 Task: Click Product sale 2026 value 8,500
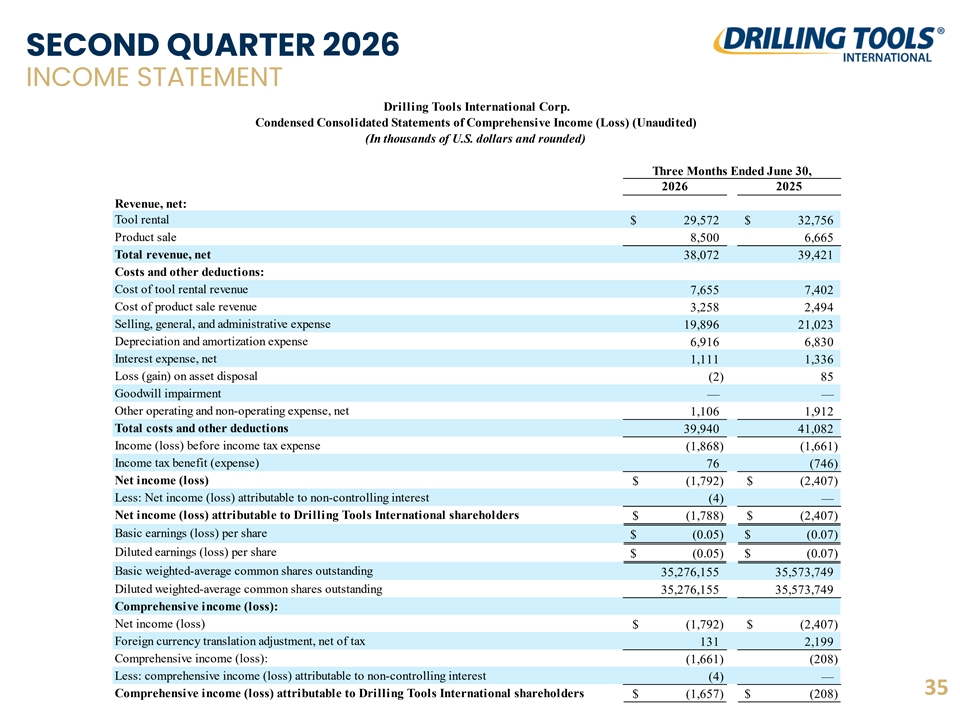pyautogui.click(x=705, y=238)
